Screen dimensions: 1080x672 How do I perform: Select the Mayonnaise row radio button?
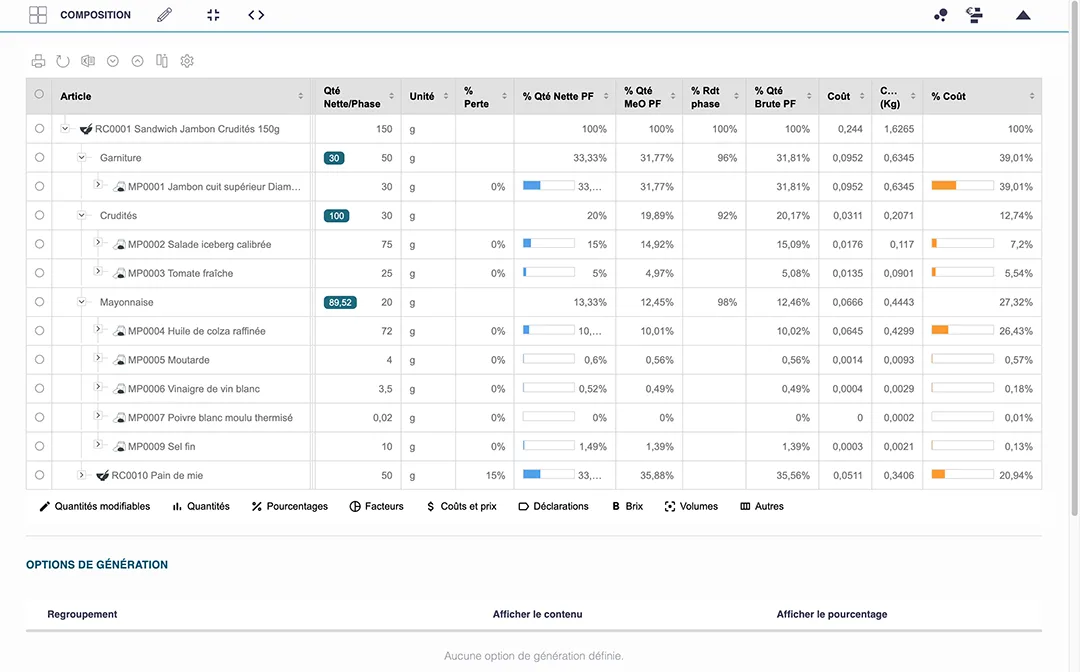39,302
